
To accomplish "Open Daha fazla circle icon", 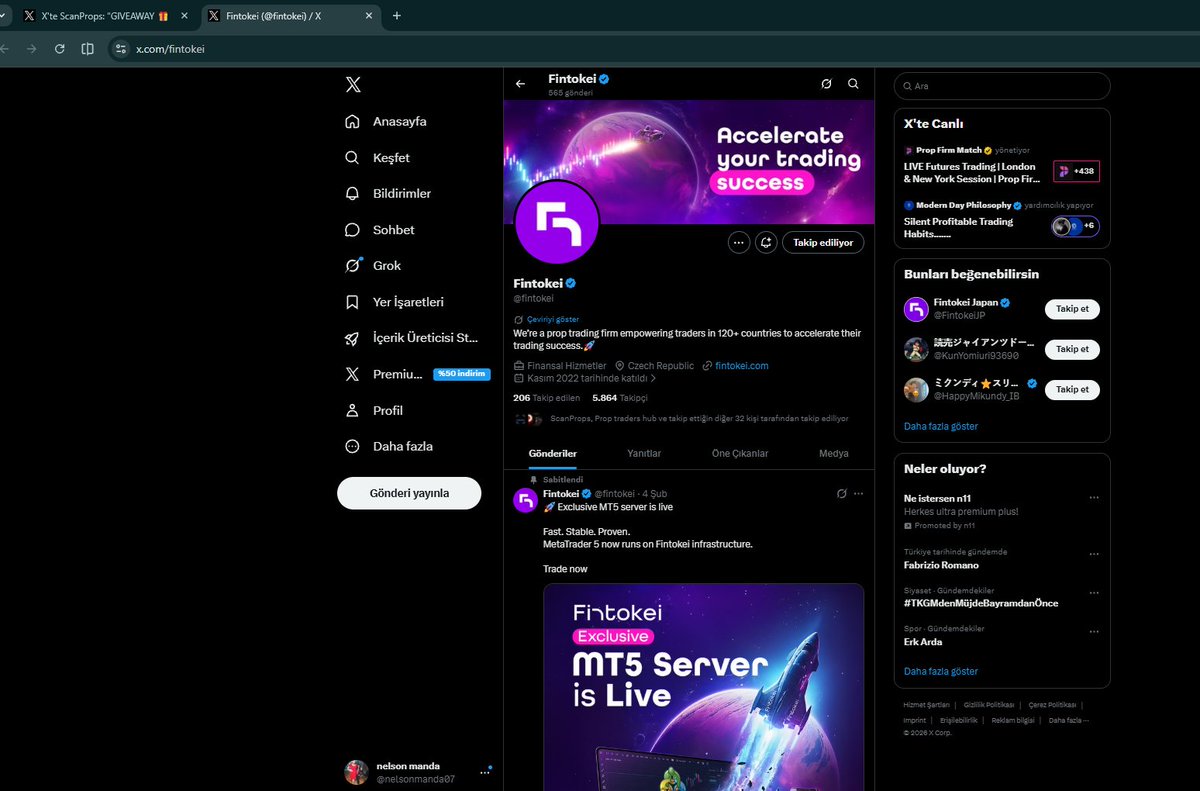I will coord(352,446).
